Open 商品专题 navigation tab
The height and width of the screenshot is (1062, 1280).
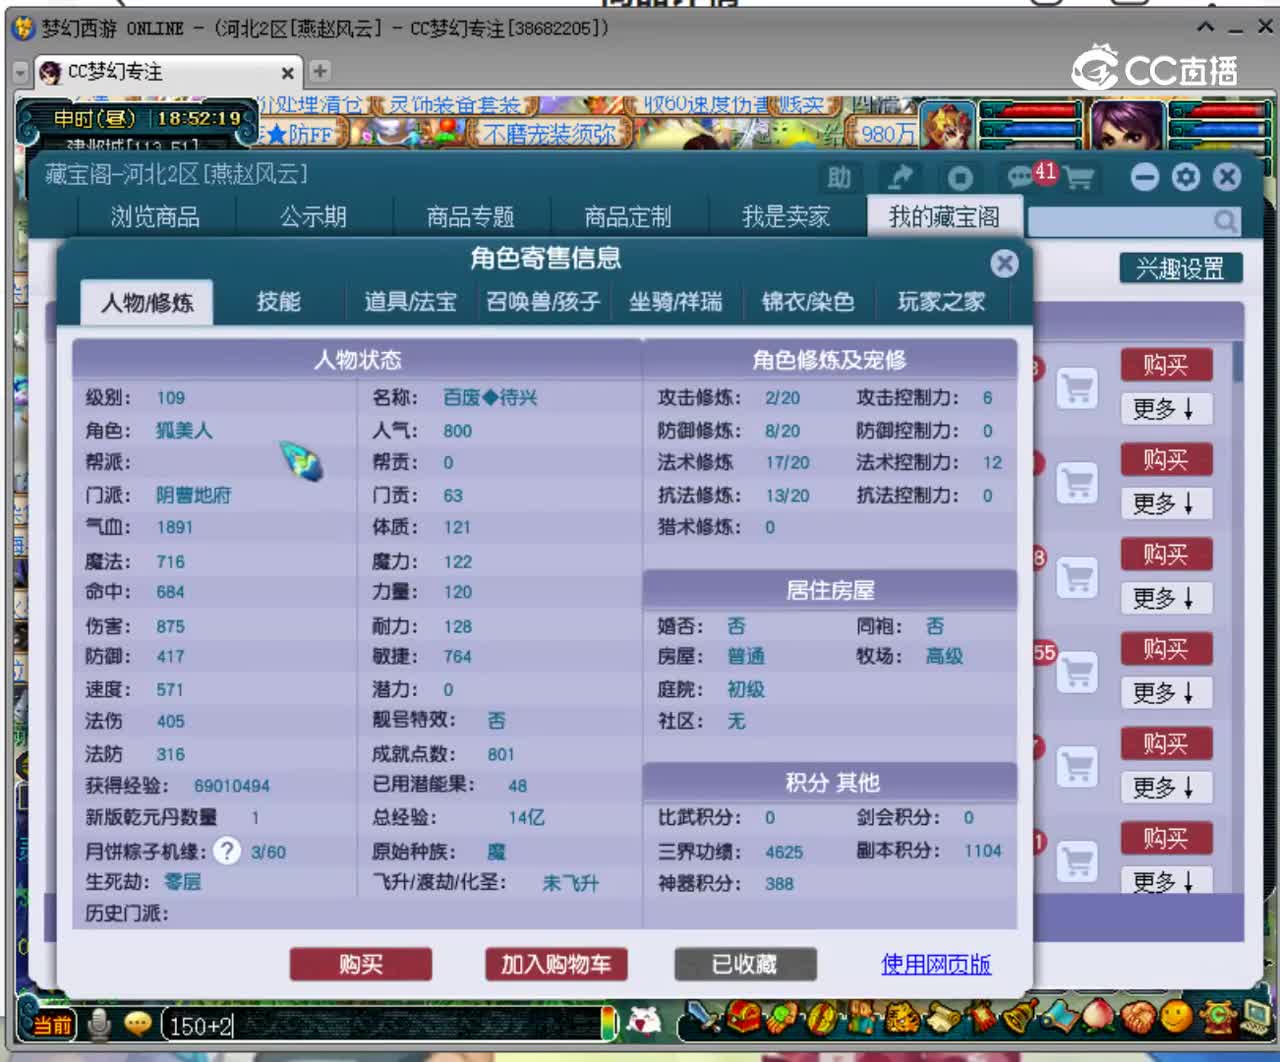[x=470, y=217]
